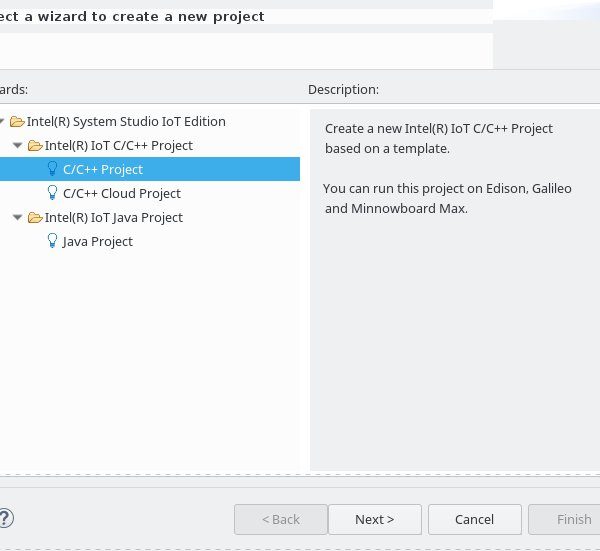This screenshot has height=551, width=600.
Task: Cancel the new project wizard
Action: pos(474,519)
